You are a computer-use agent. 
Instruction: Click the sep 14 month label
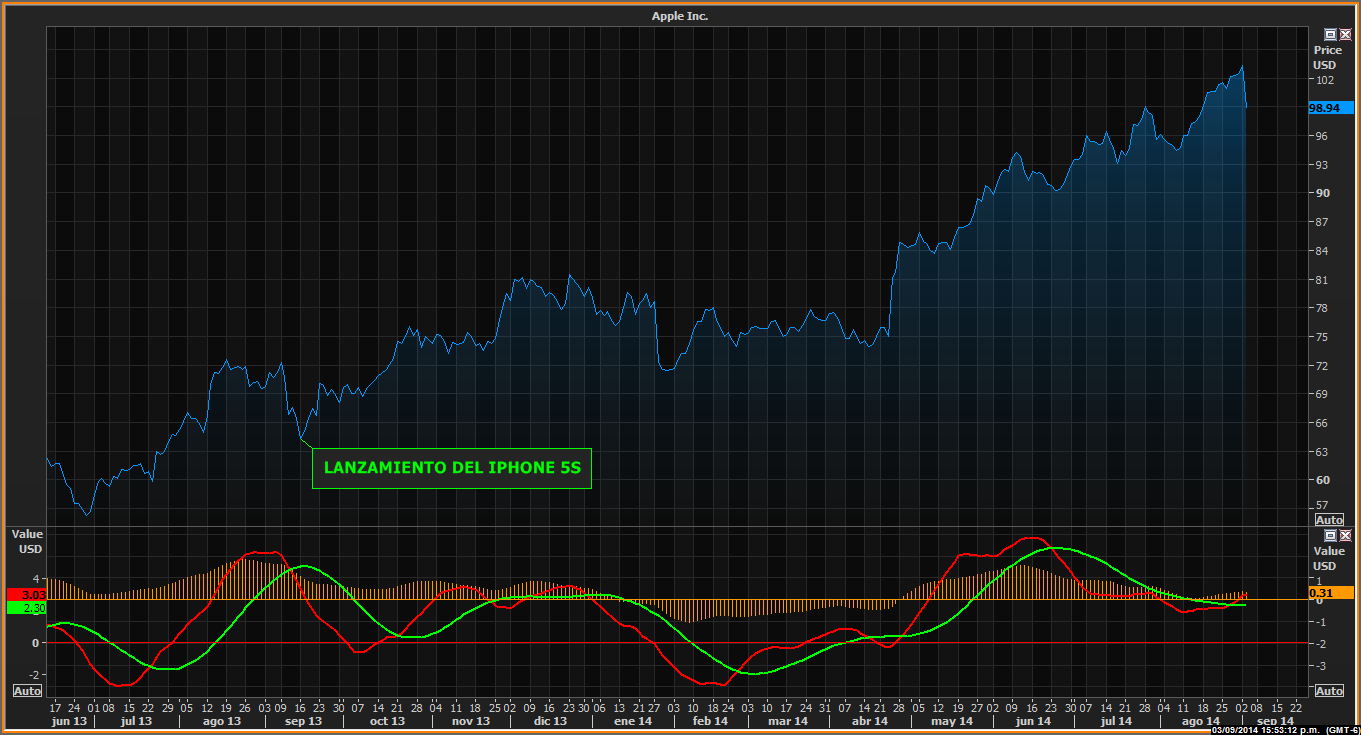coord(1275,721)
